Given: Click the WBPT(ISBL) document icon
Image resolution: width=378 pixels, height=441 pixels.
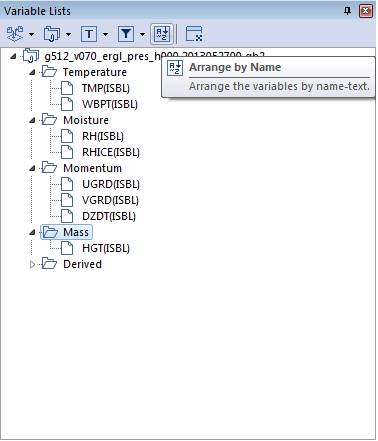Looking at the screenshot, I should tap(67, 104).
